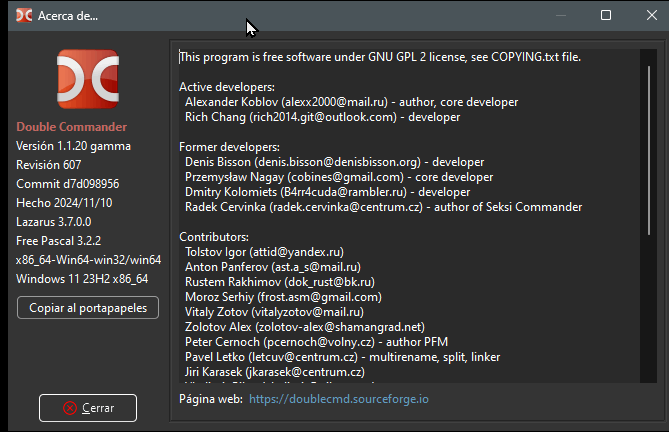Maximize the Acerca de window
The width and height of the screenshot is (669, 432).
click(606, 16)
